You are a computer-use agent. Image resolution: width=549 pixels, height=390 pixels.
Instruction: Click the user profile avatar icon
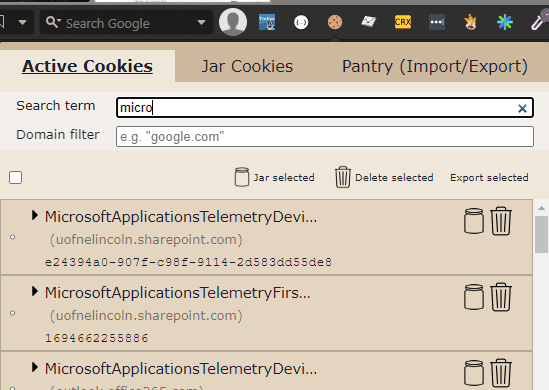(233, 22)
